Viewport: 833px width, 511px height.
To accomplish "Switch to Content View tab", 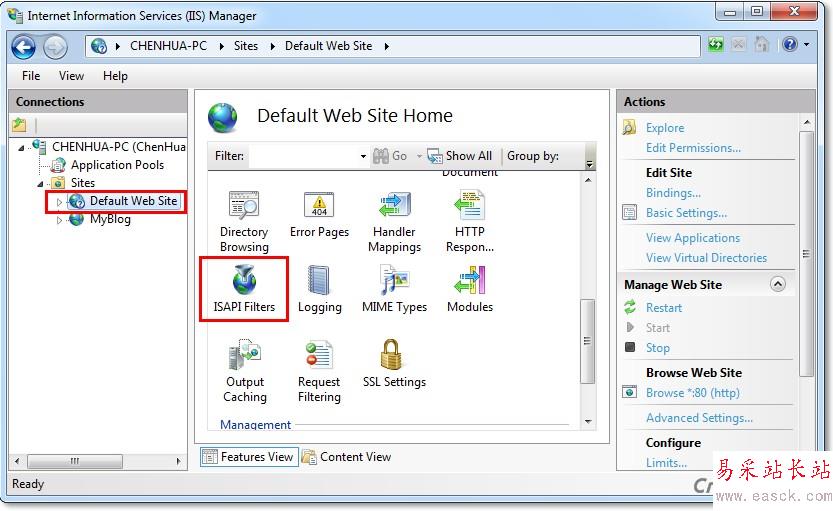I will tap(347, 457).
